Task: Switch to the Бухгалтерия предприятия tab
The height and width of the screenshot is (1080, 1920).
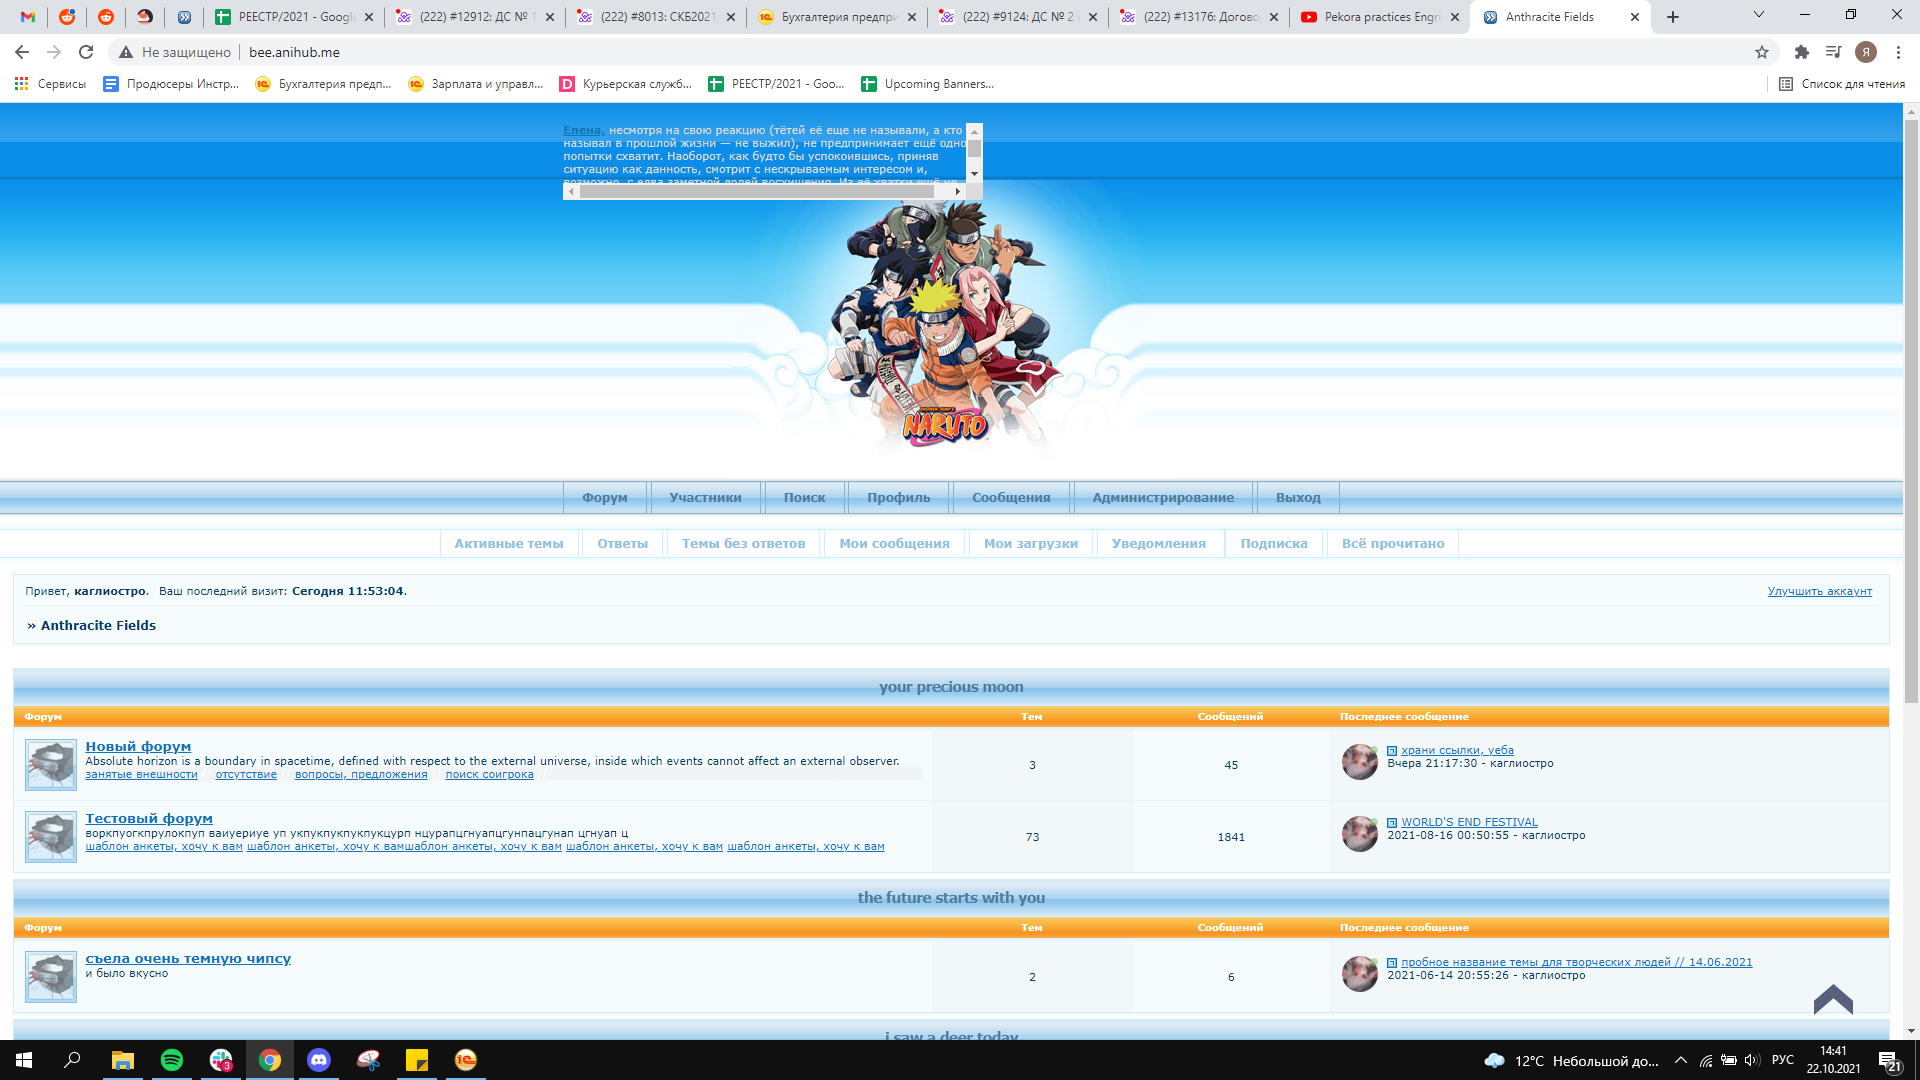Action: point(836,17)
